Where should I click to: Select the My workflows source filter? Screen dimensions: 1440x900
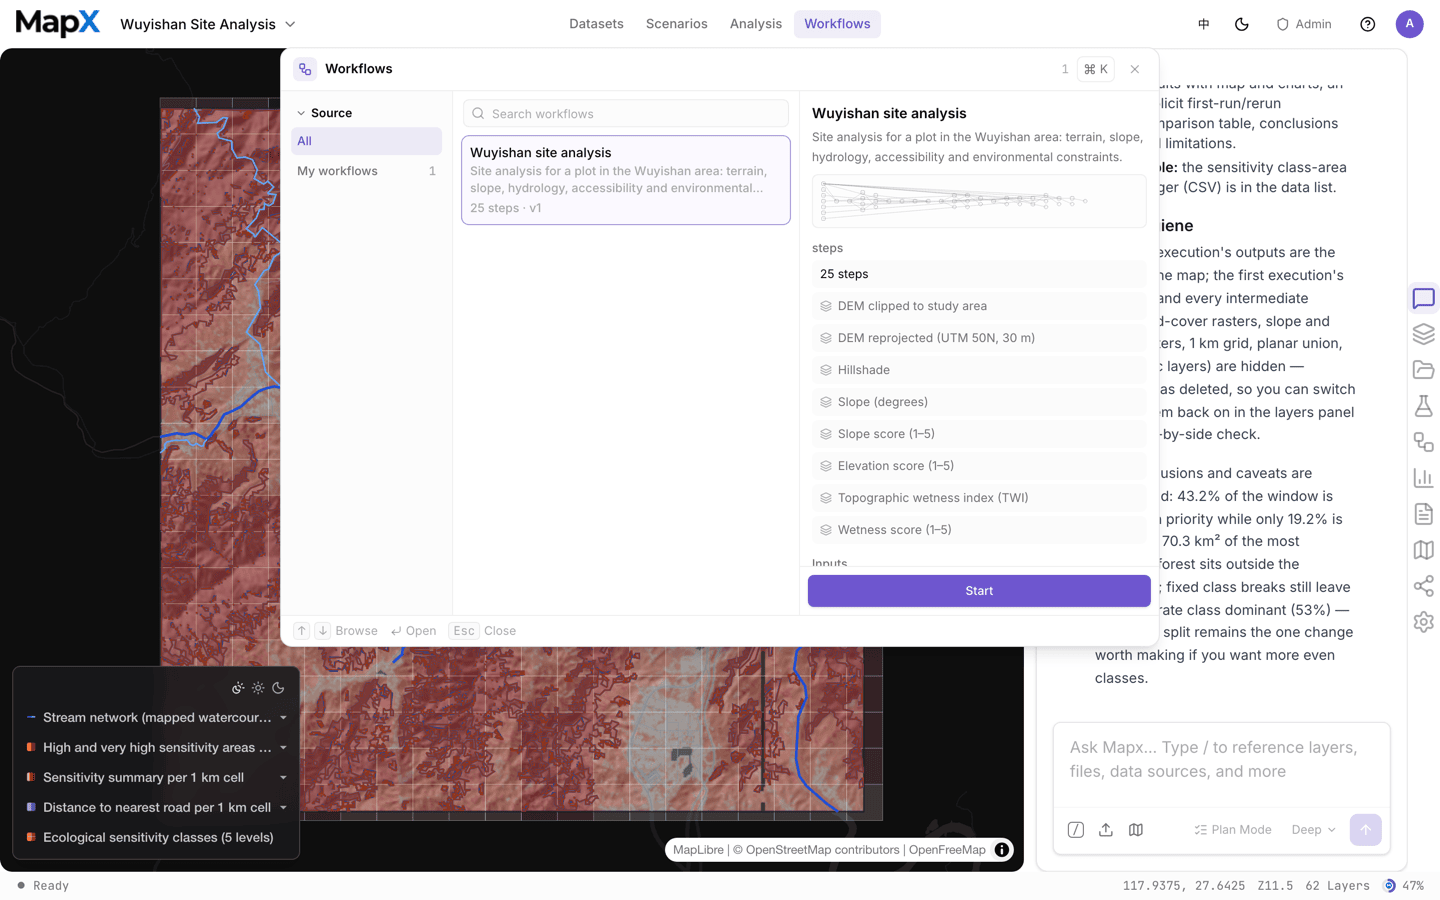click(366, 171)
